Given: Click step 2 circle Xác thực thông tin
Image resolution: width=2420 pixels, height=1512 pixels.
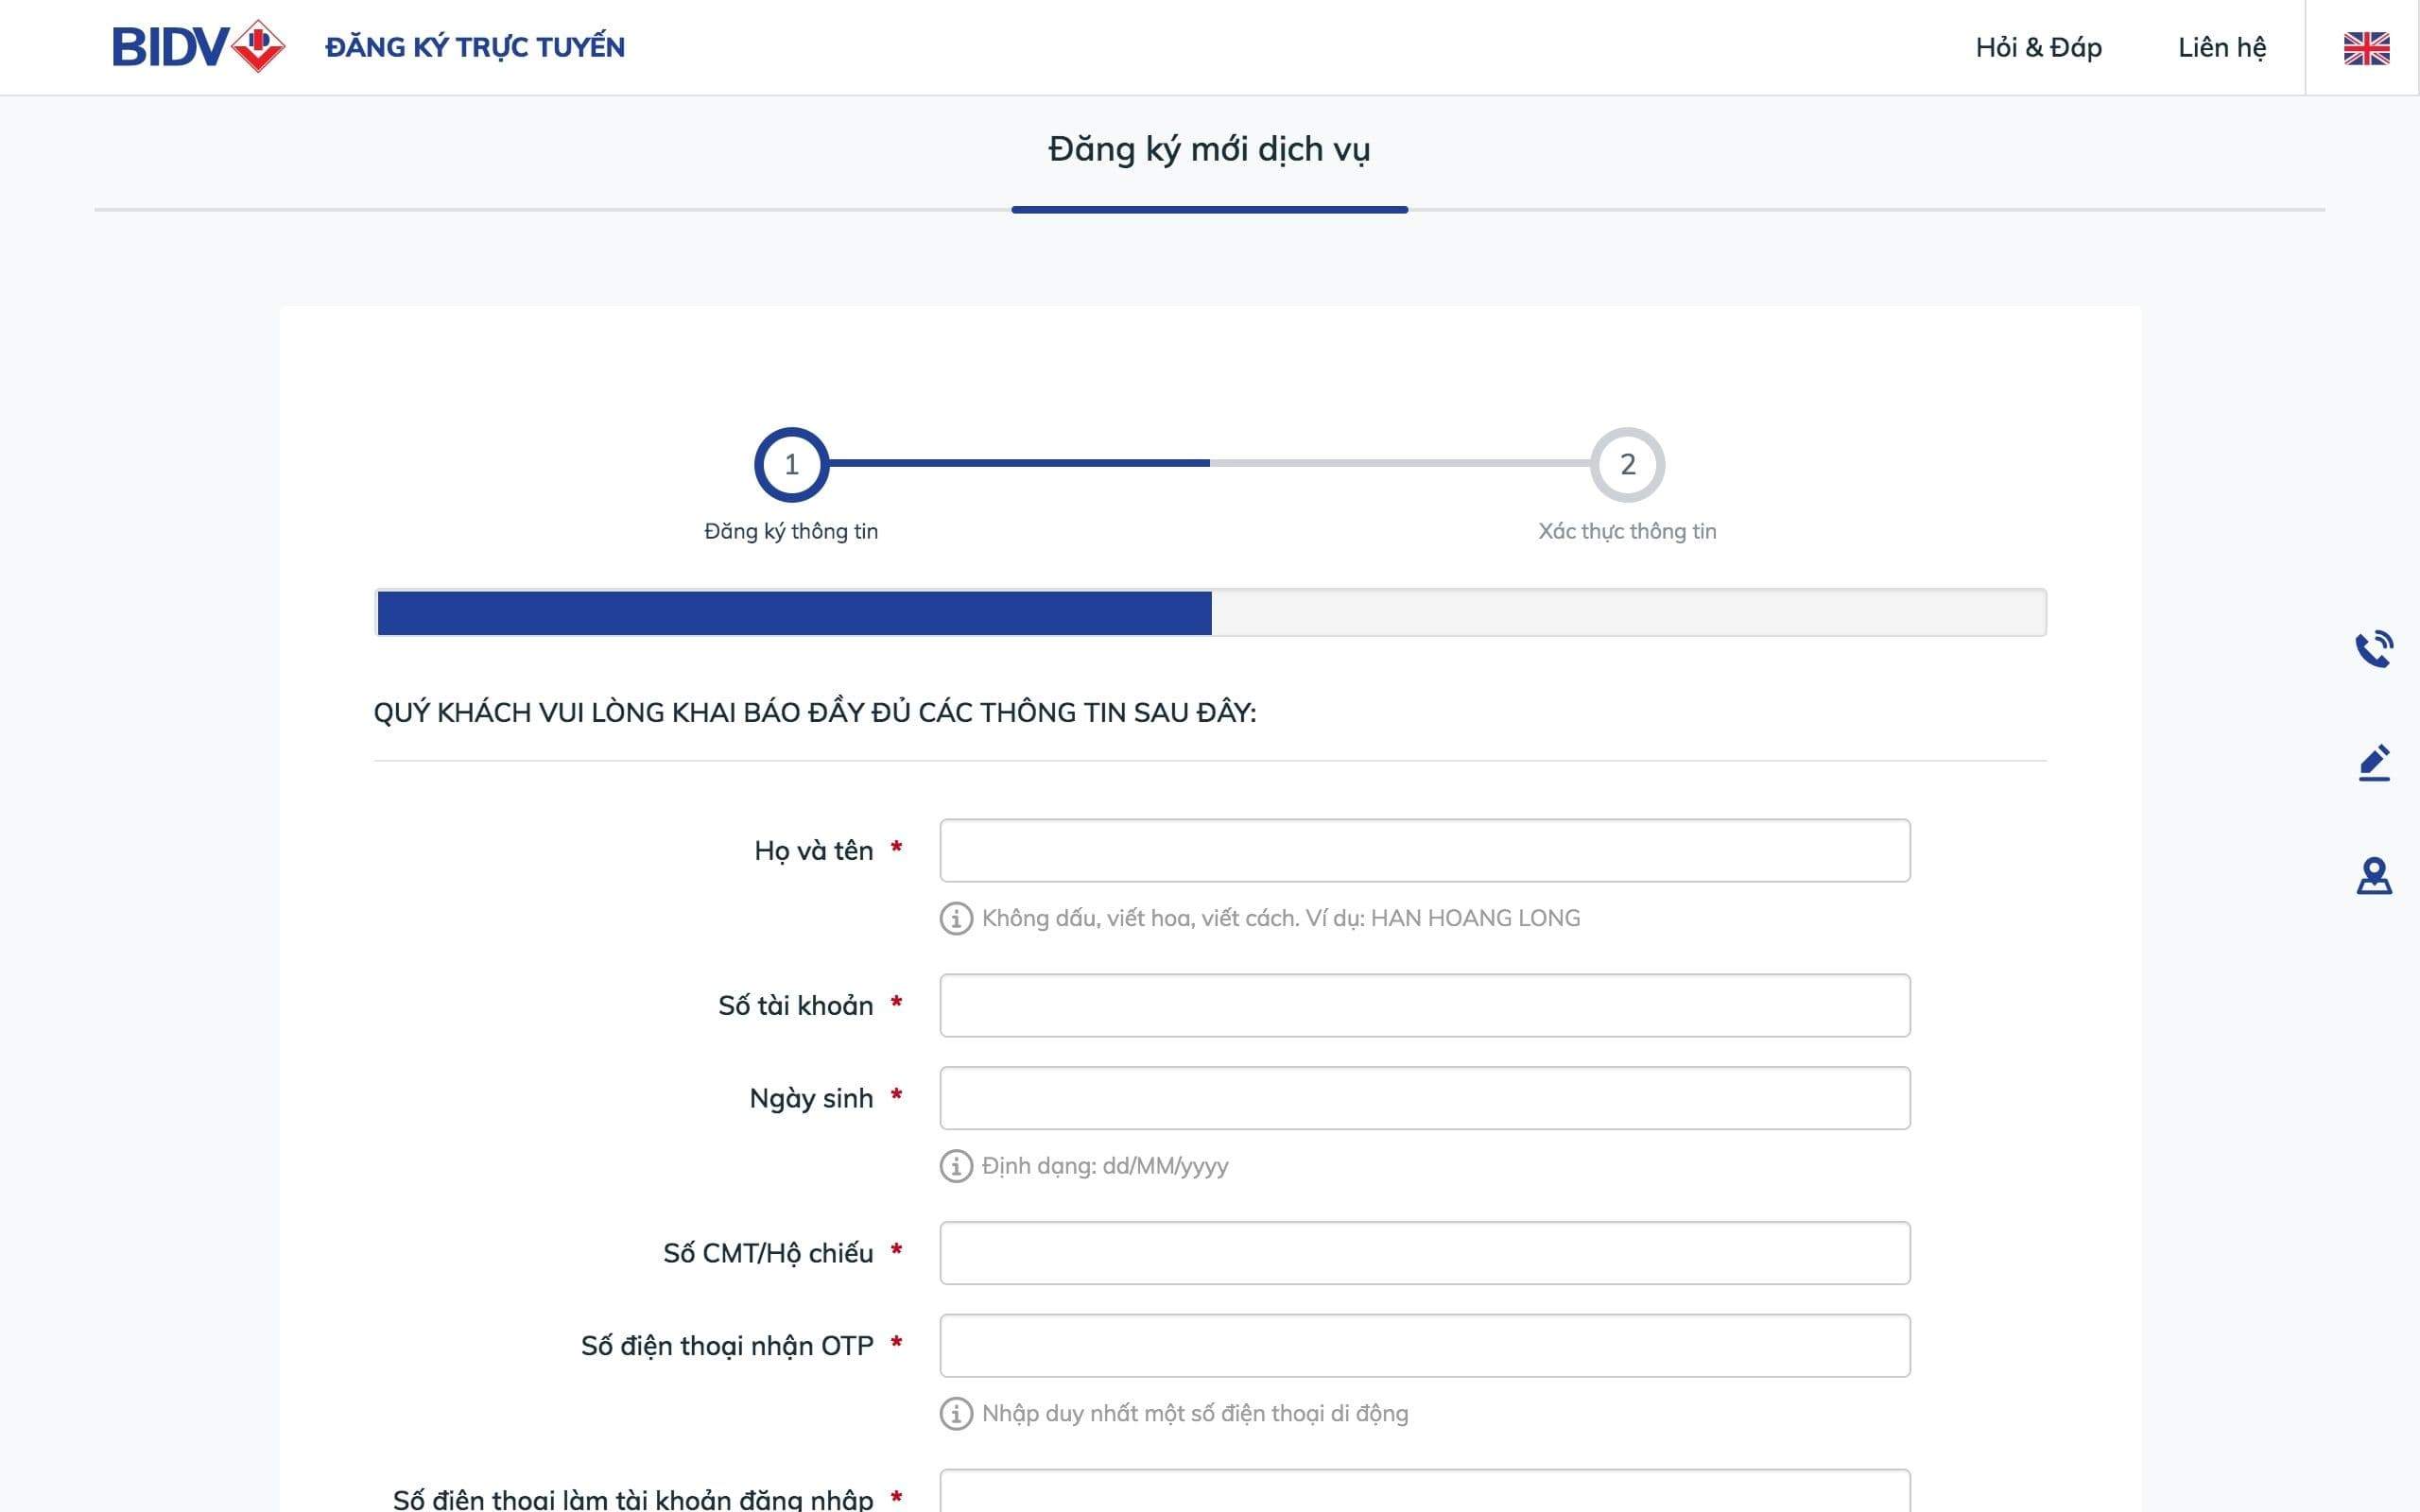Looking at the screenshot, I should [1627, 464].
